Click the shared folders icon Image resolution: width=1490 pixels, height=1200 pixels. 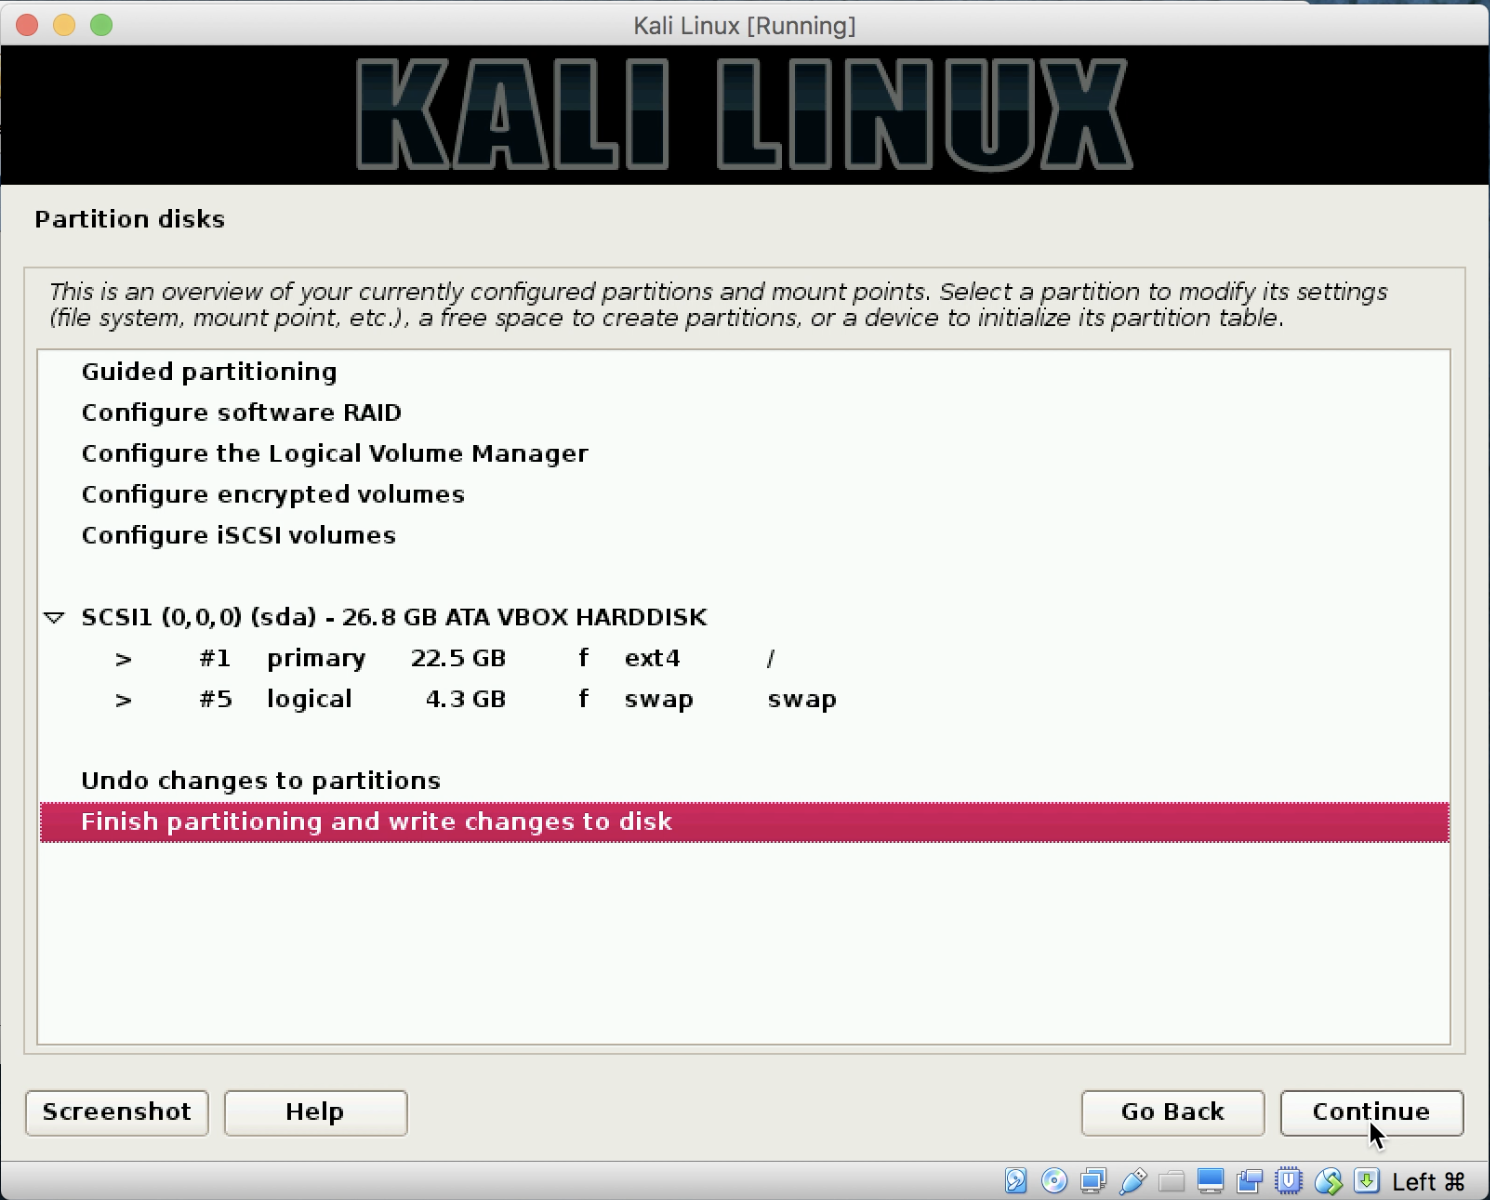point(1171,1181)
